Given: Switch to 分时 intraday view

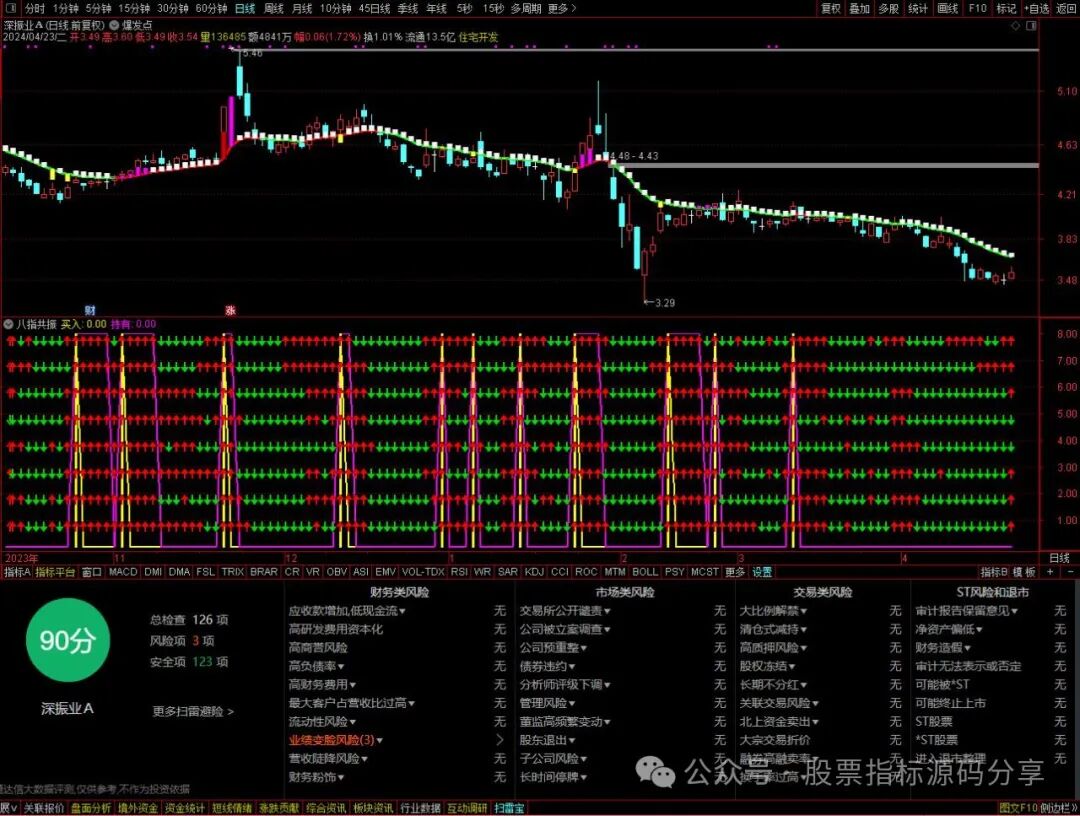Looking at the screenshot, I should pyautogui.click(x=34, y=8).
